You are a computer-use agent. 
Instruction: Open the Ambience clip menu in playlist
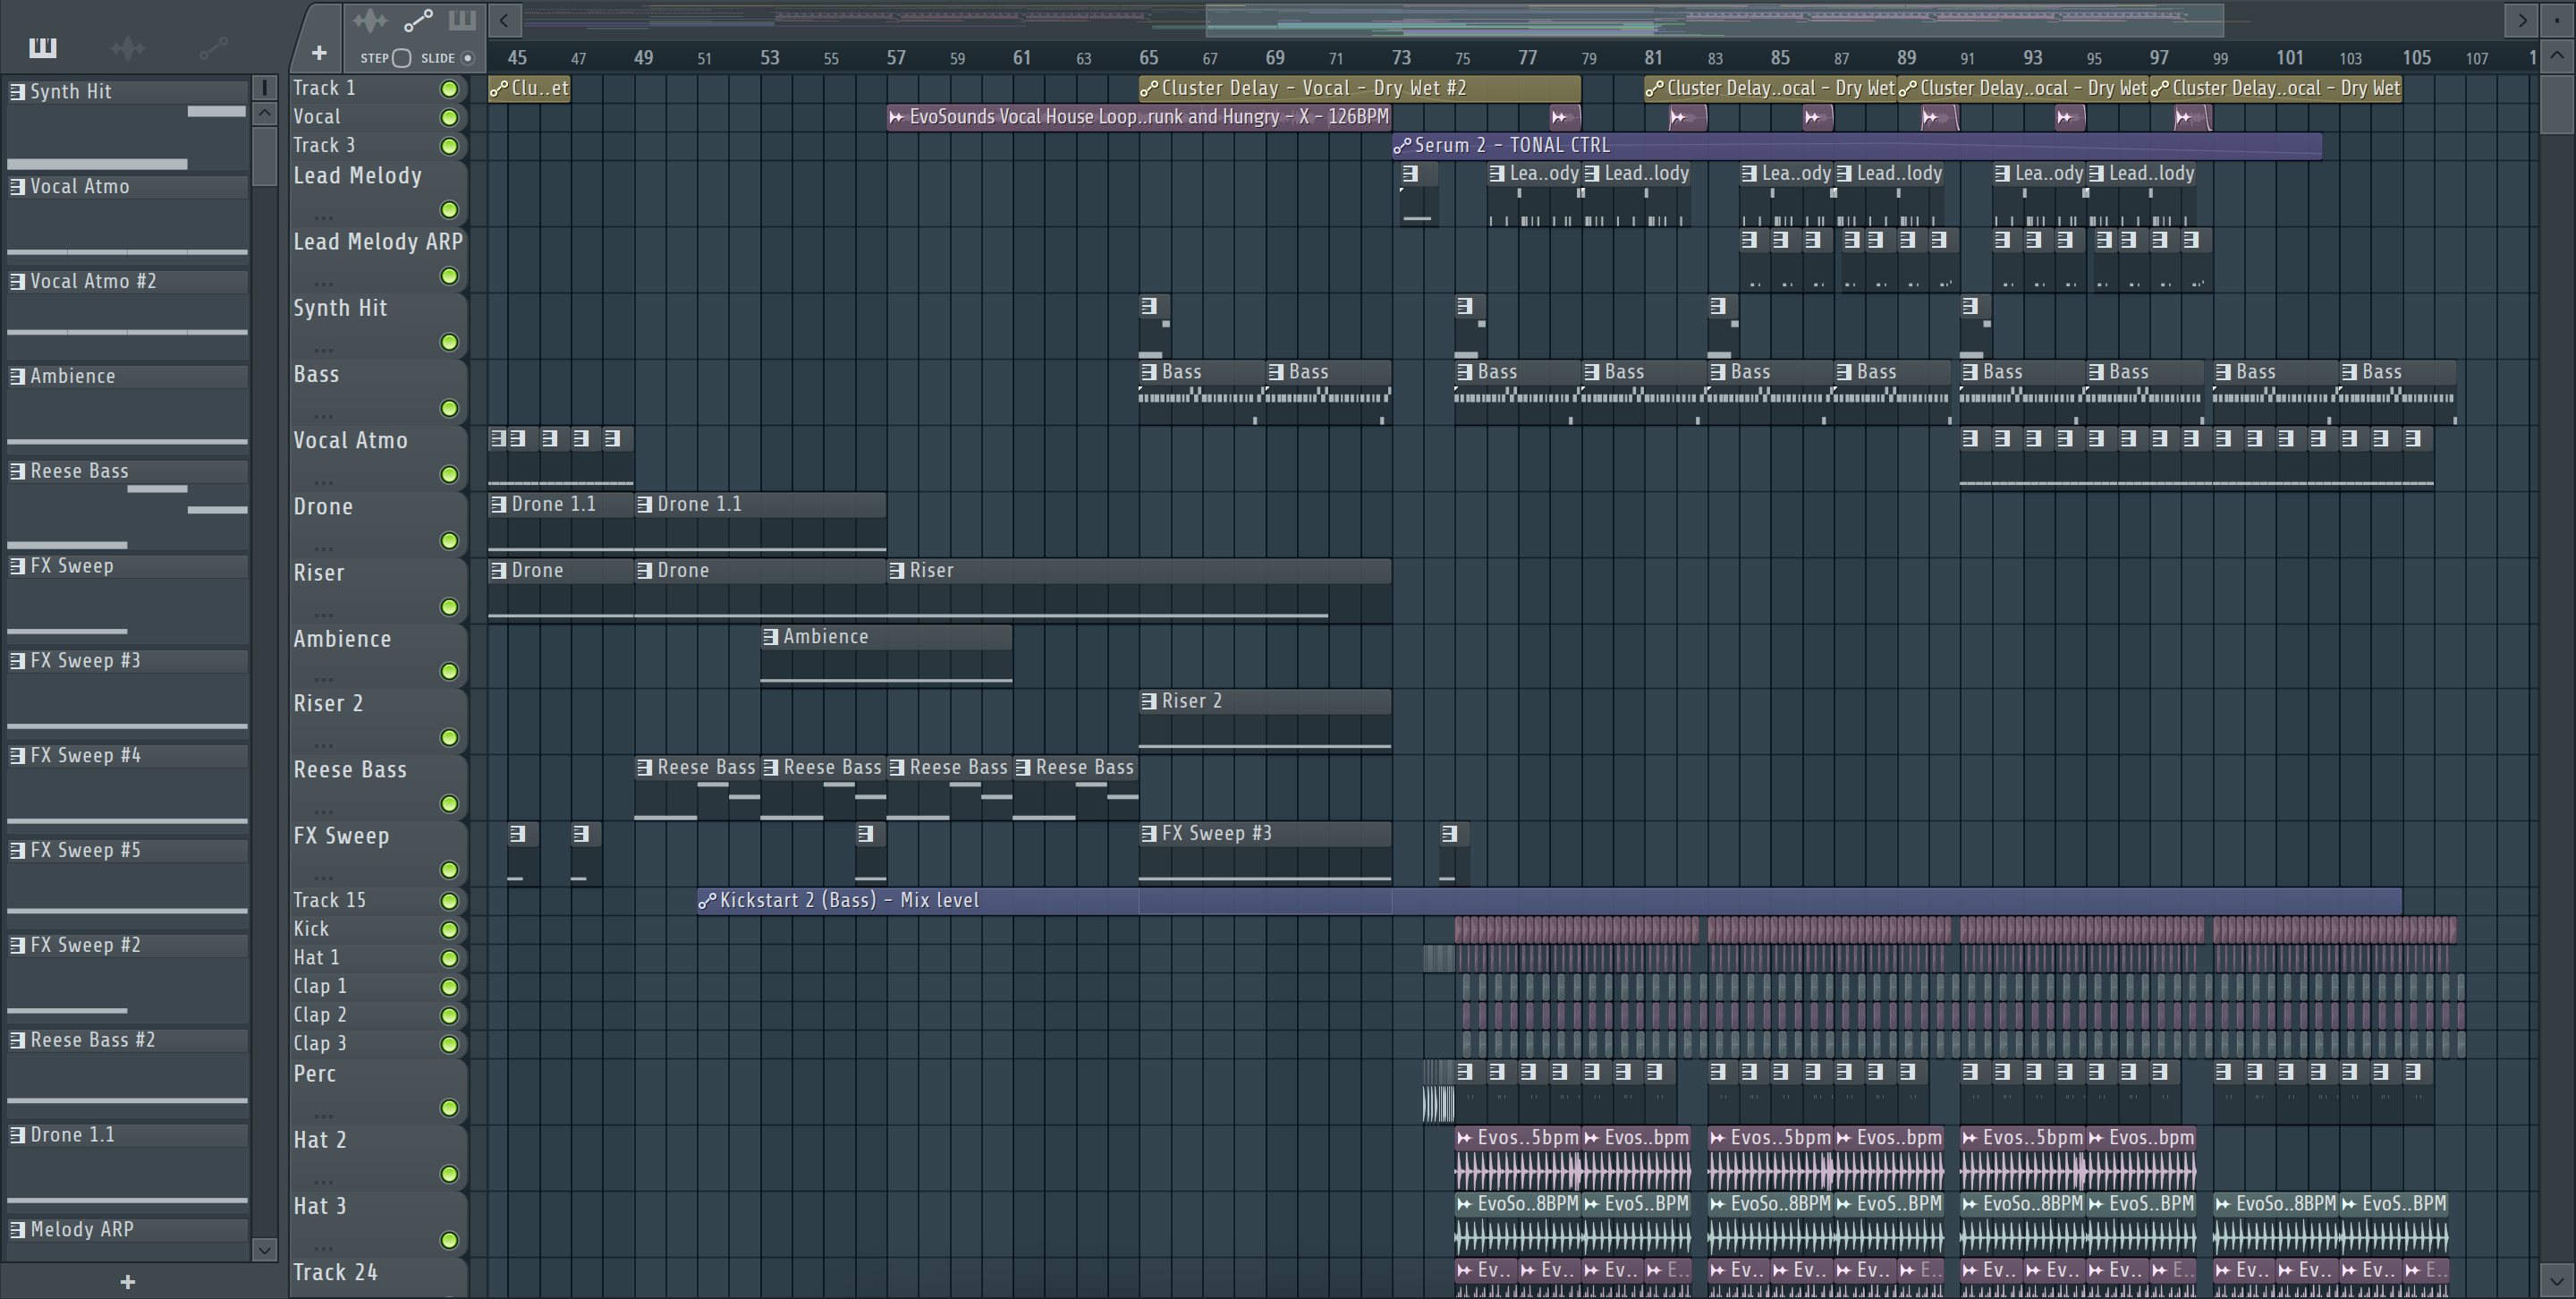coord(770,636)
